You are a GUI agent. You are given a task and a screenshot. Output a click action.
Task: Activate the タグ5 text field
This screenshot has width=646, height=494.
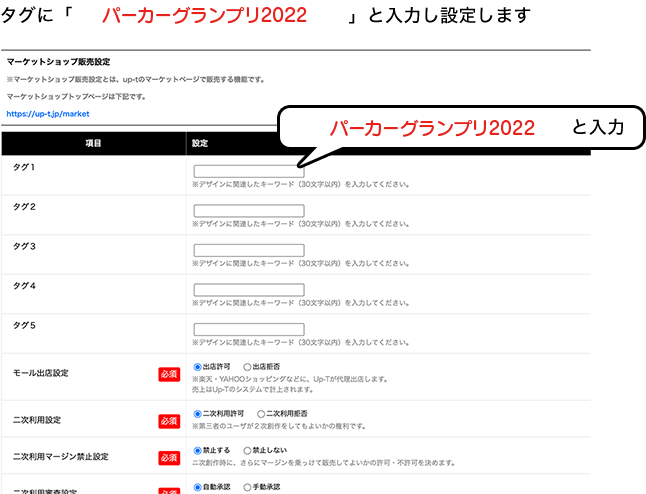[x=248, y=329]
